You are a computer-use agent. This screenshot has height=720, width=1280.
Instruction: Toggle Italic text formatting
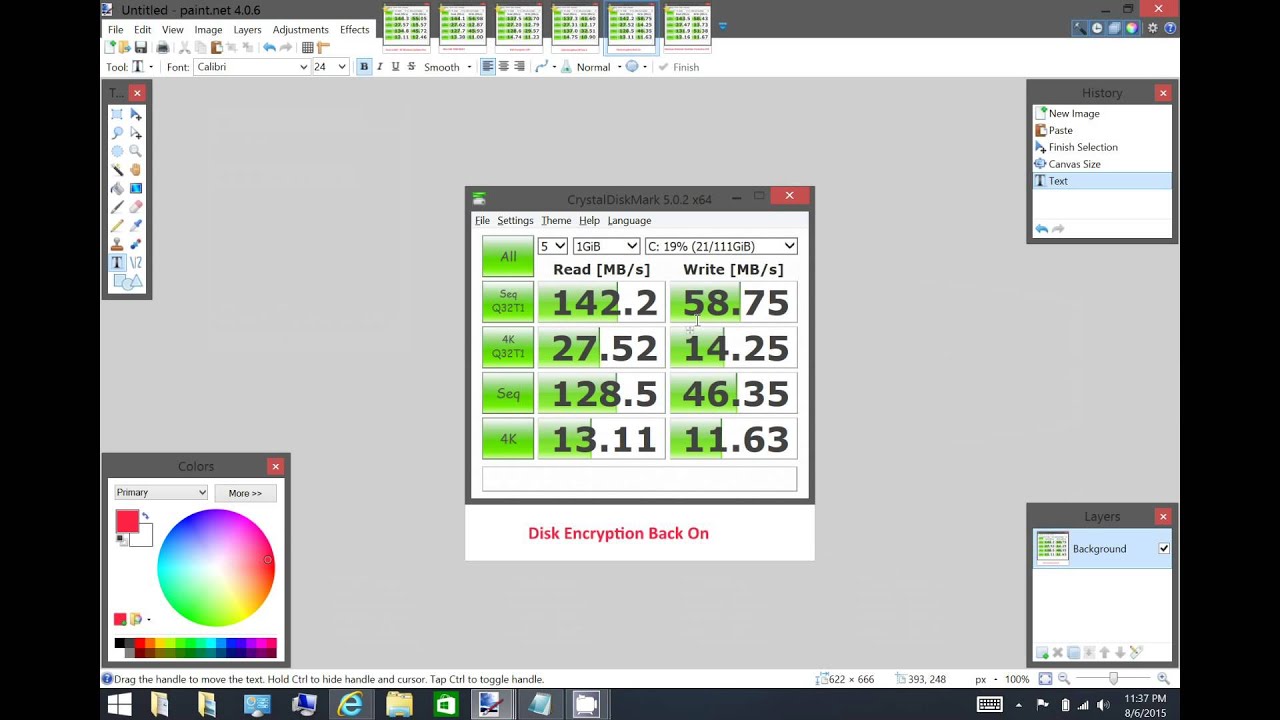(379, 67)
